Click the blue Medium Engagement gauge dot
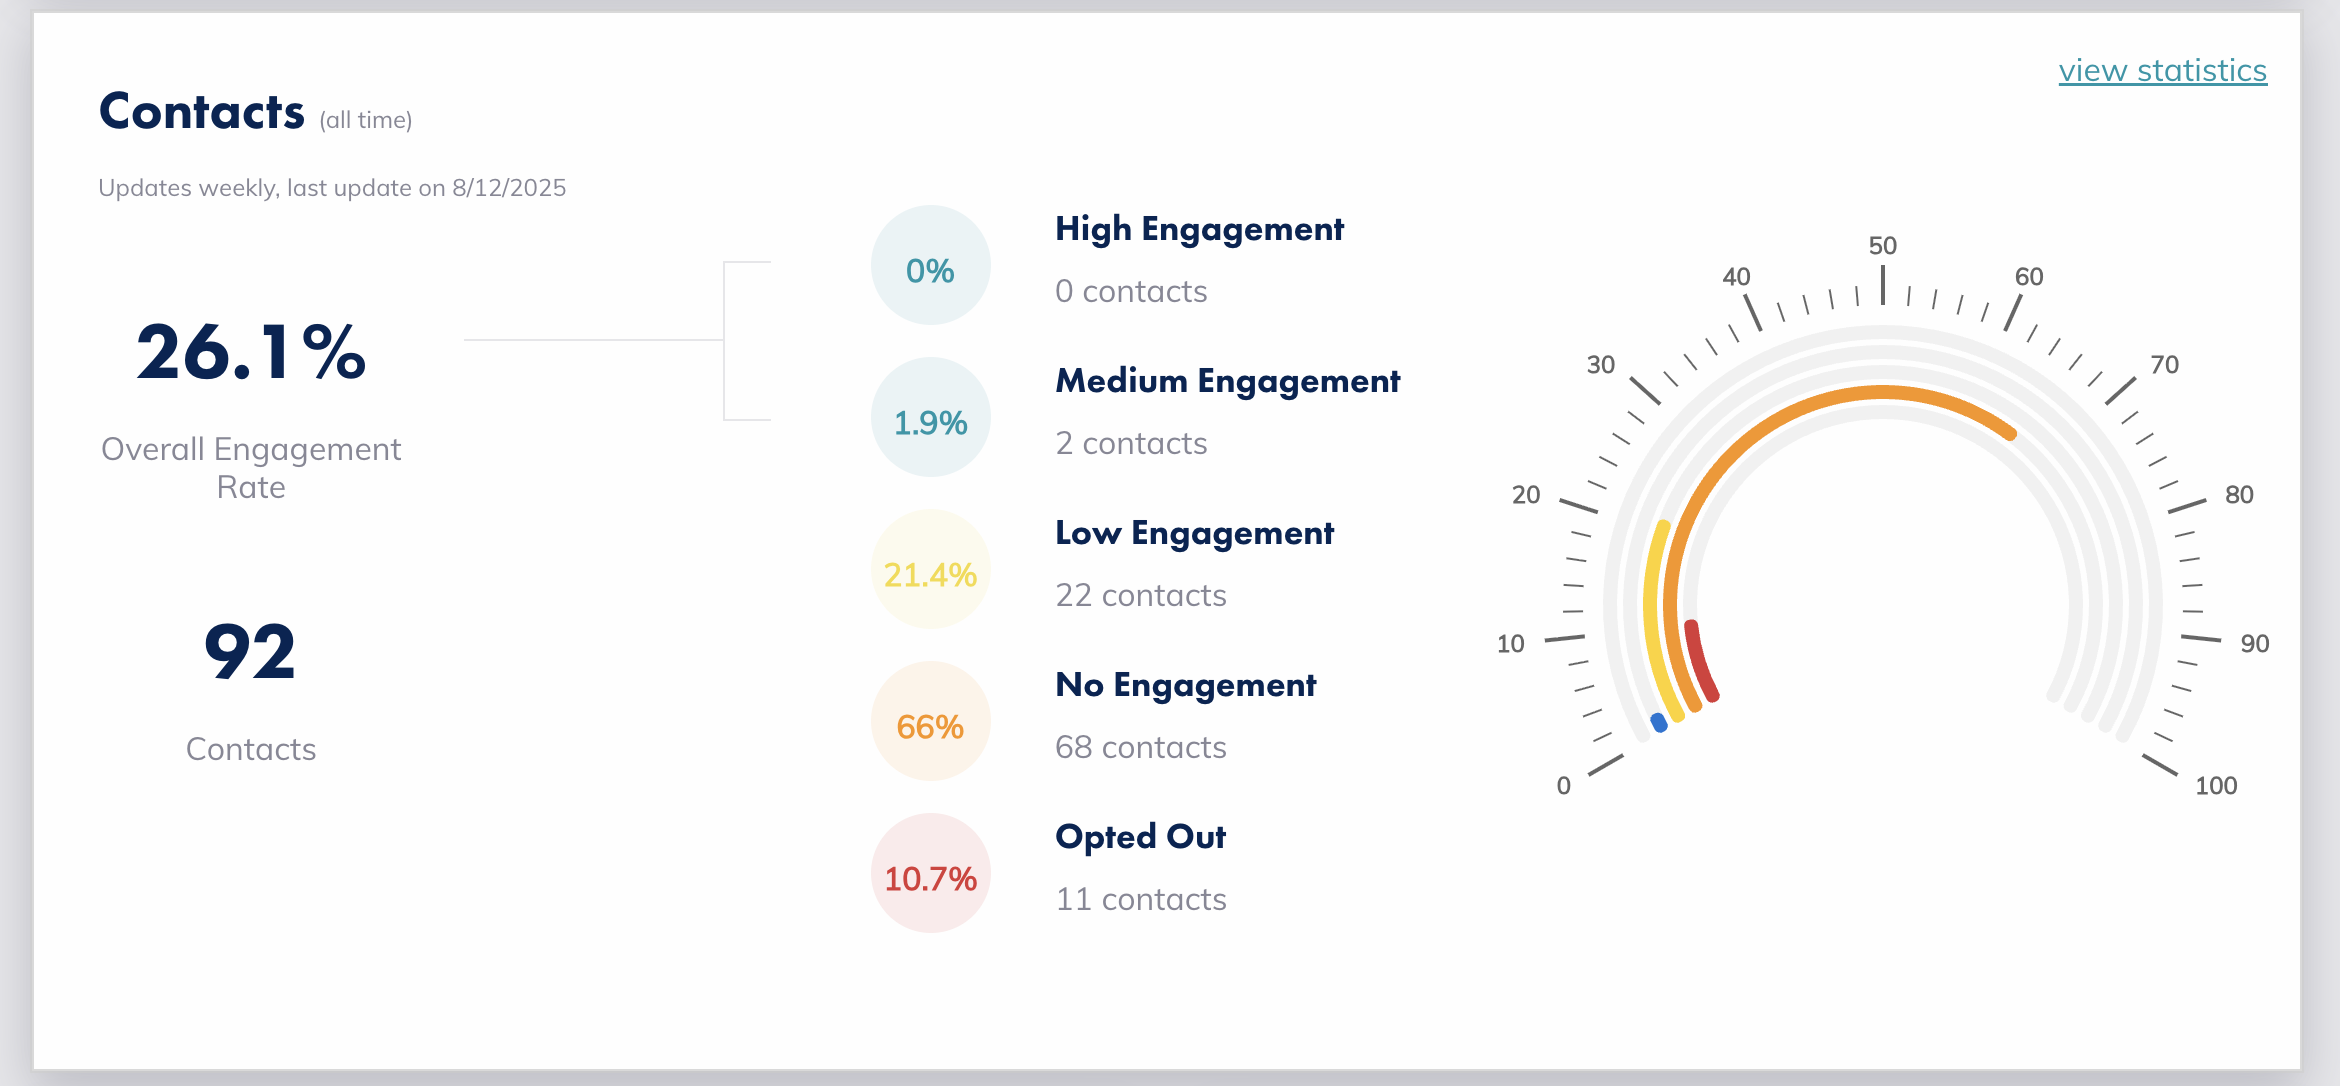2340x1086 pixels. tap(1659, 722)
